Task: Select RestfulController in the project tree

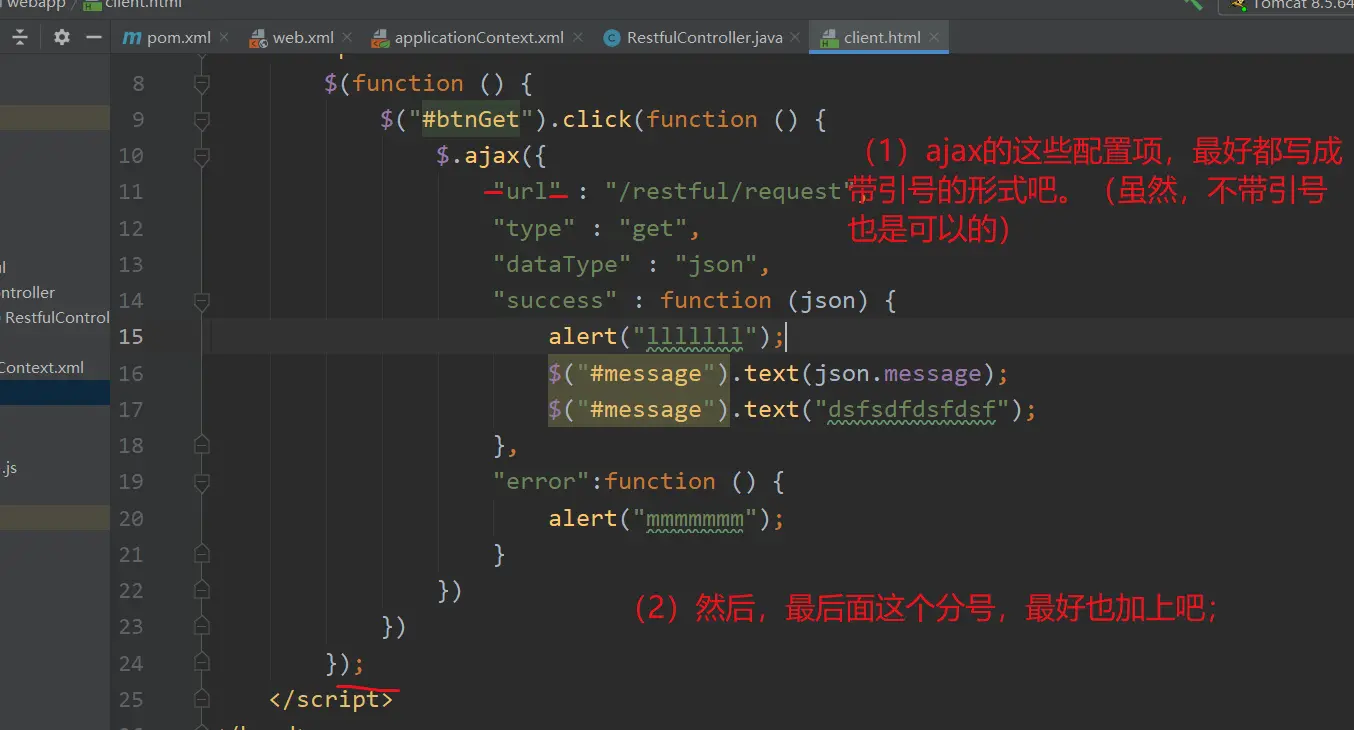Action: (57, 318)
